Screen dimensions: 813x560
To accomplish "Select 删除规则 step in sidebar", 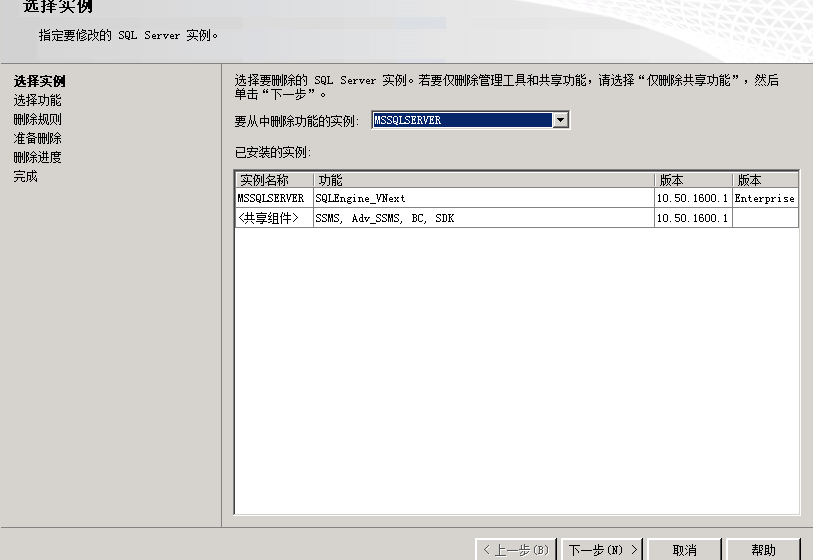I will [37, 119].
